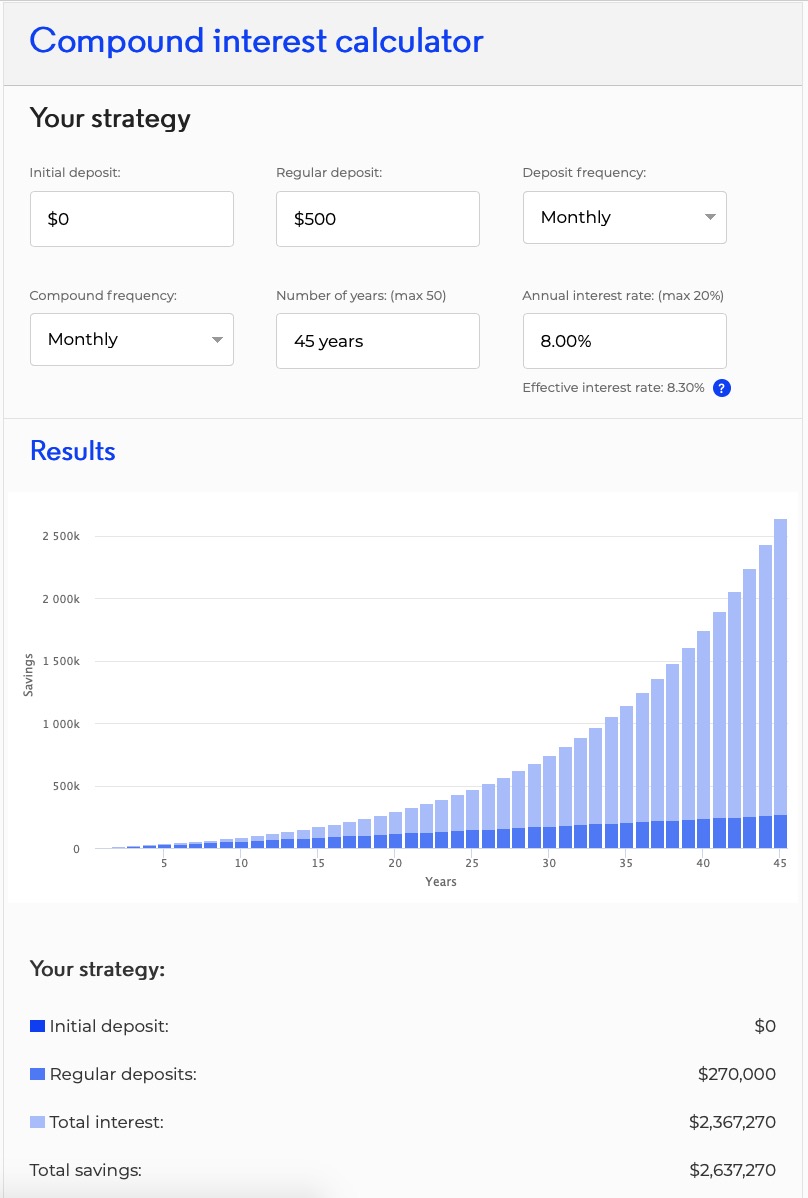
Task: Select the Number of years field
Action: (x=377, y=341)
